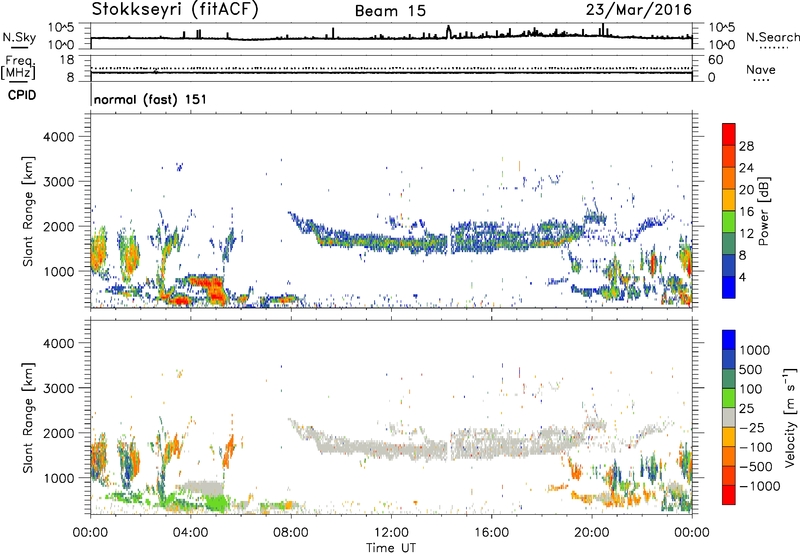Click the Velocity [m s-1] color bar label
Viewport: 800px width, 554px height.
point(790,417)
